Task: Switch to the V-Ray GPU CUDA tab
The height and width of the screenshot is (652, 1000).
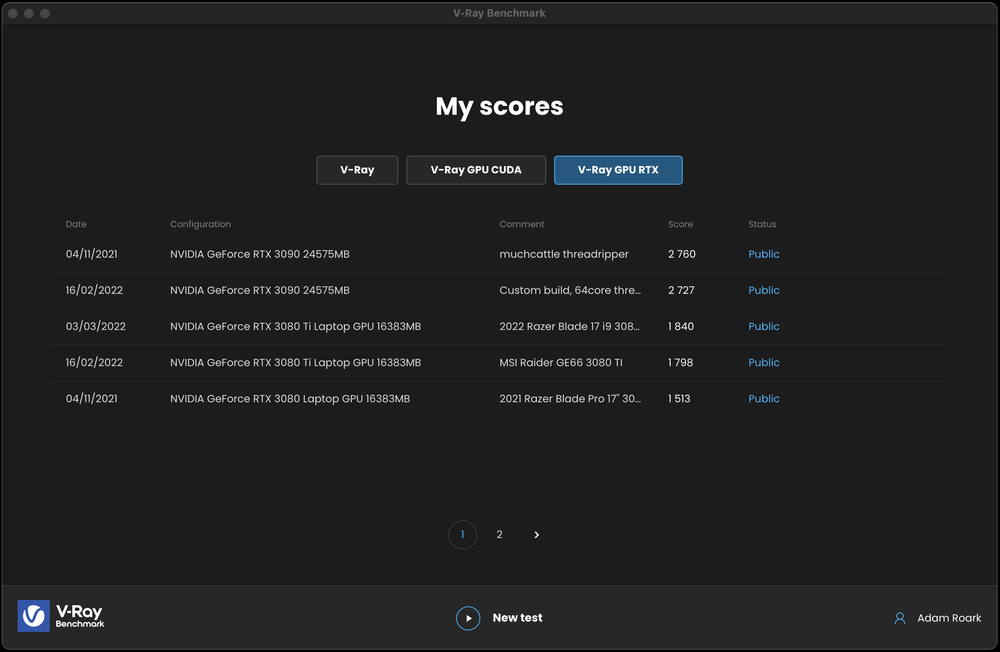Action: click(476, 170)
